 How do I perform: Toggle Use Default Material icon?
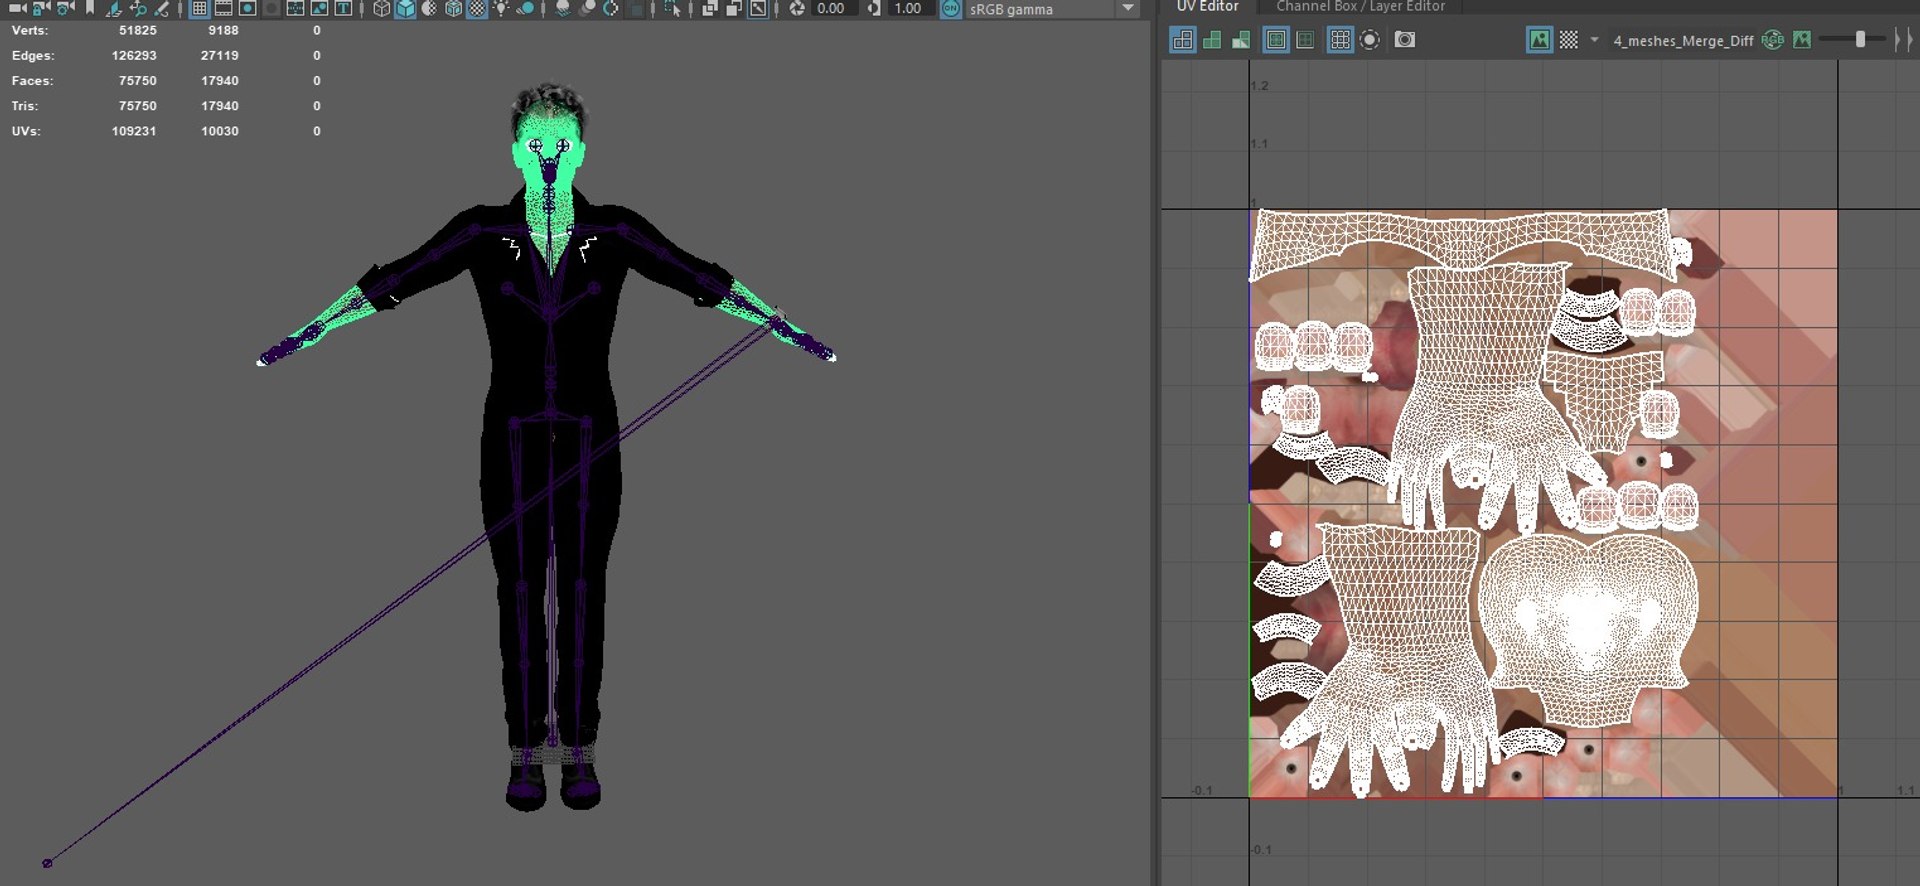[x=429, y=8]
